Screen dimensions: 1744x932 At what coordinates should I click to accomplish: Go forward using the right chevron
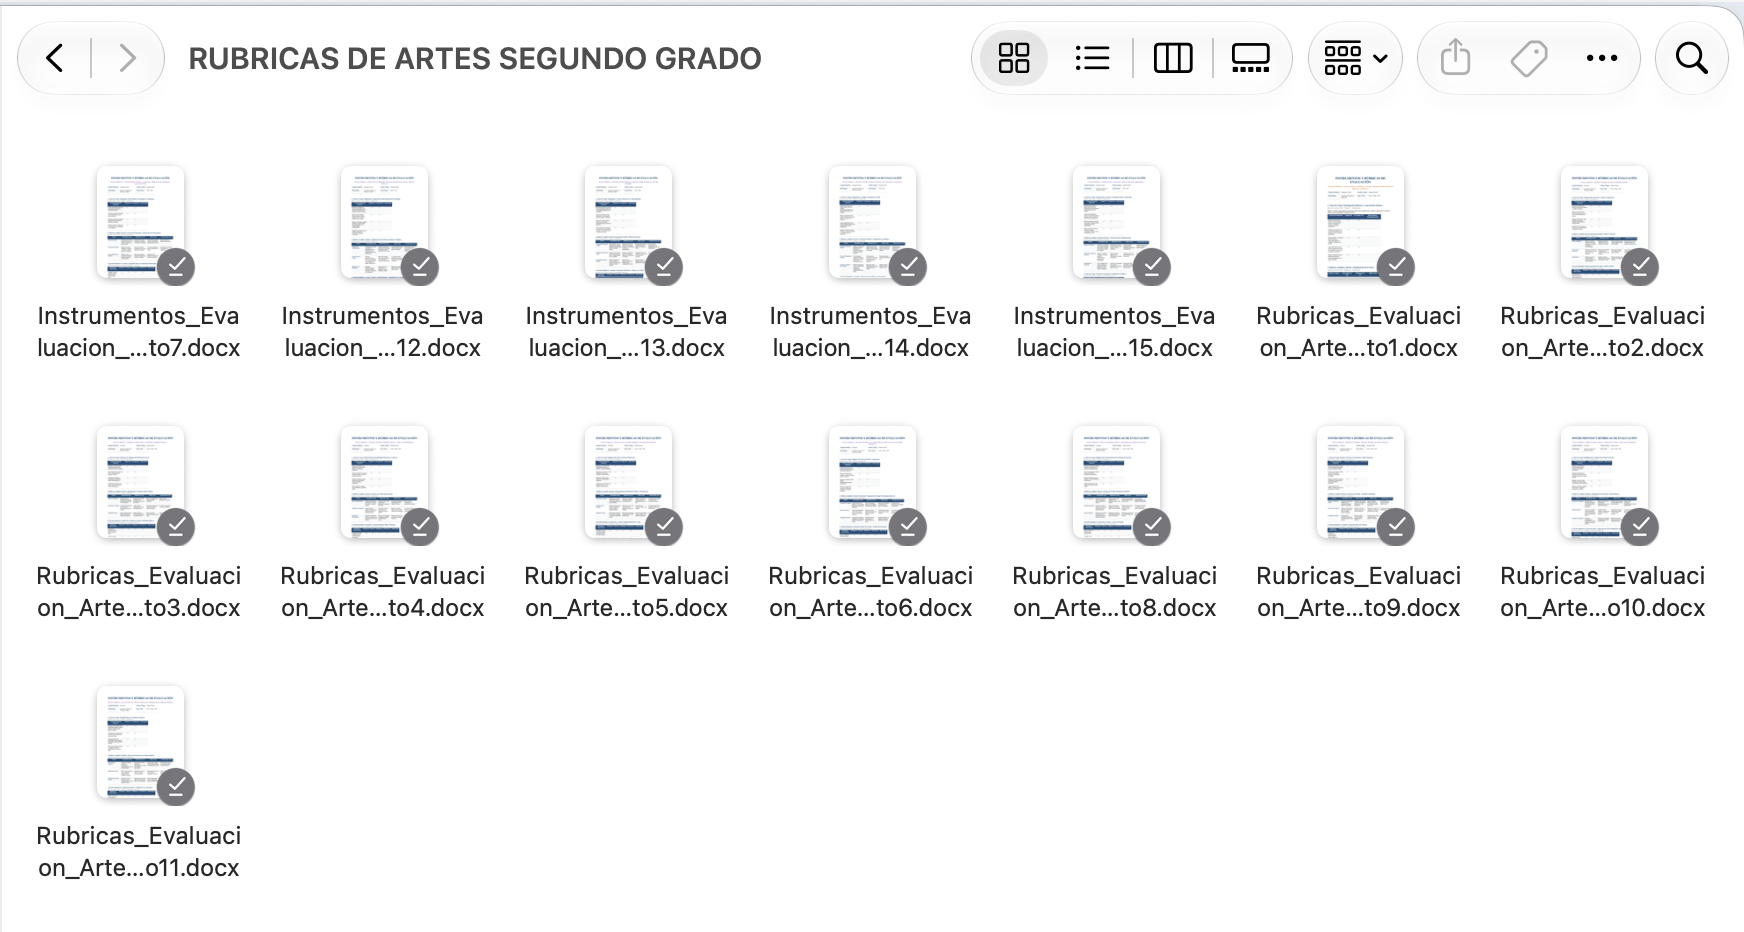coord(127,58)
